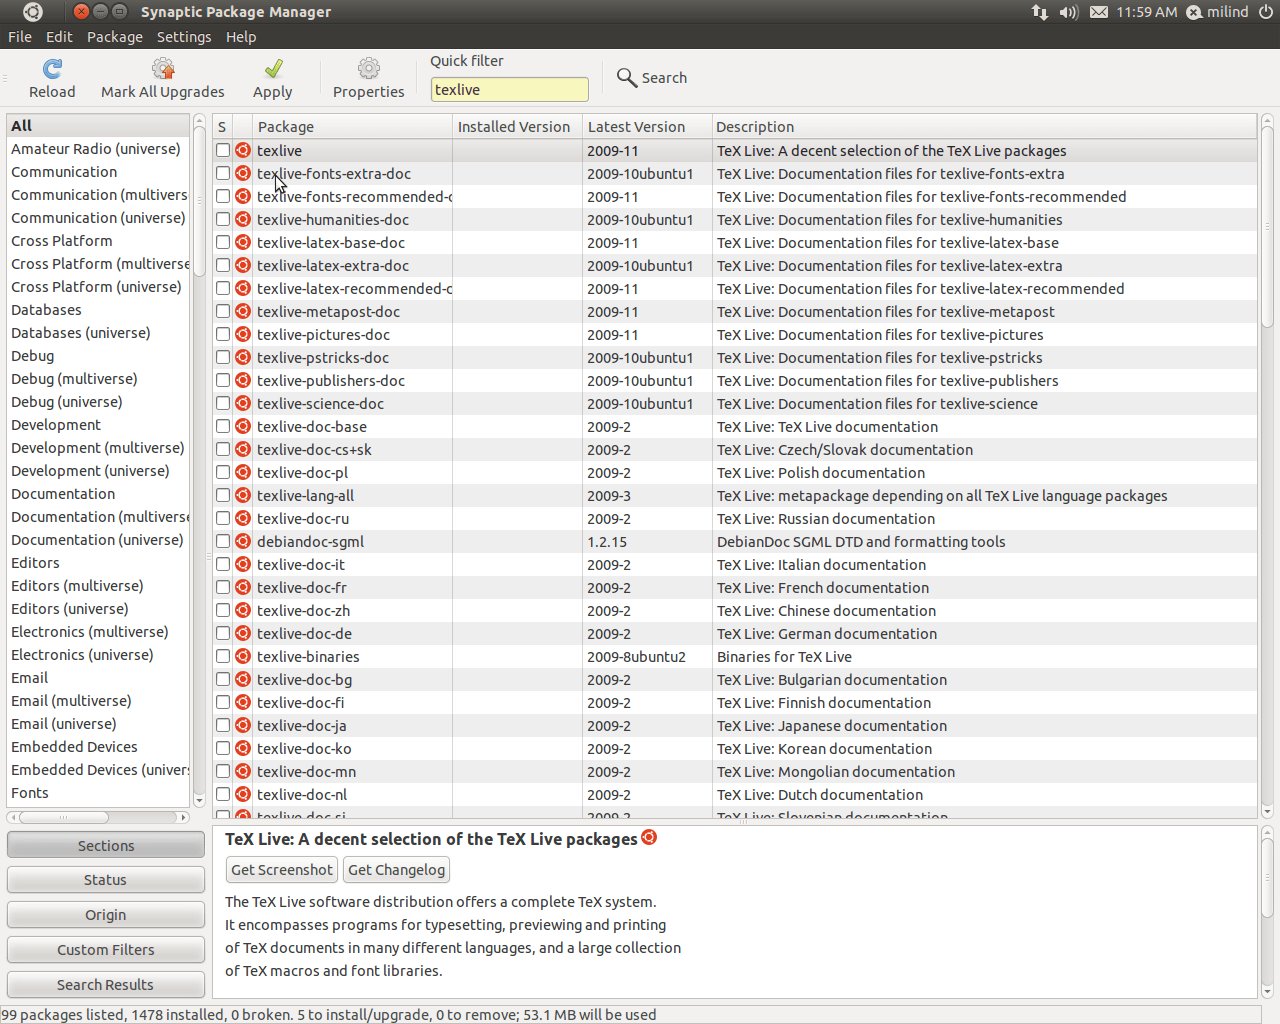Switch to Origin view
1280x1024 pixels.
pyautogui.click(x=106, y=914)
